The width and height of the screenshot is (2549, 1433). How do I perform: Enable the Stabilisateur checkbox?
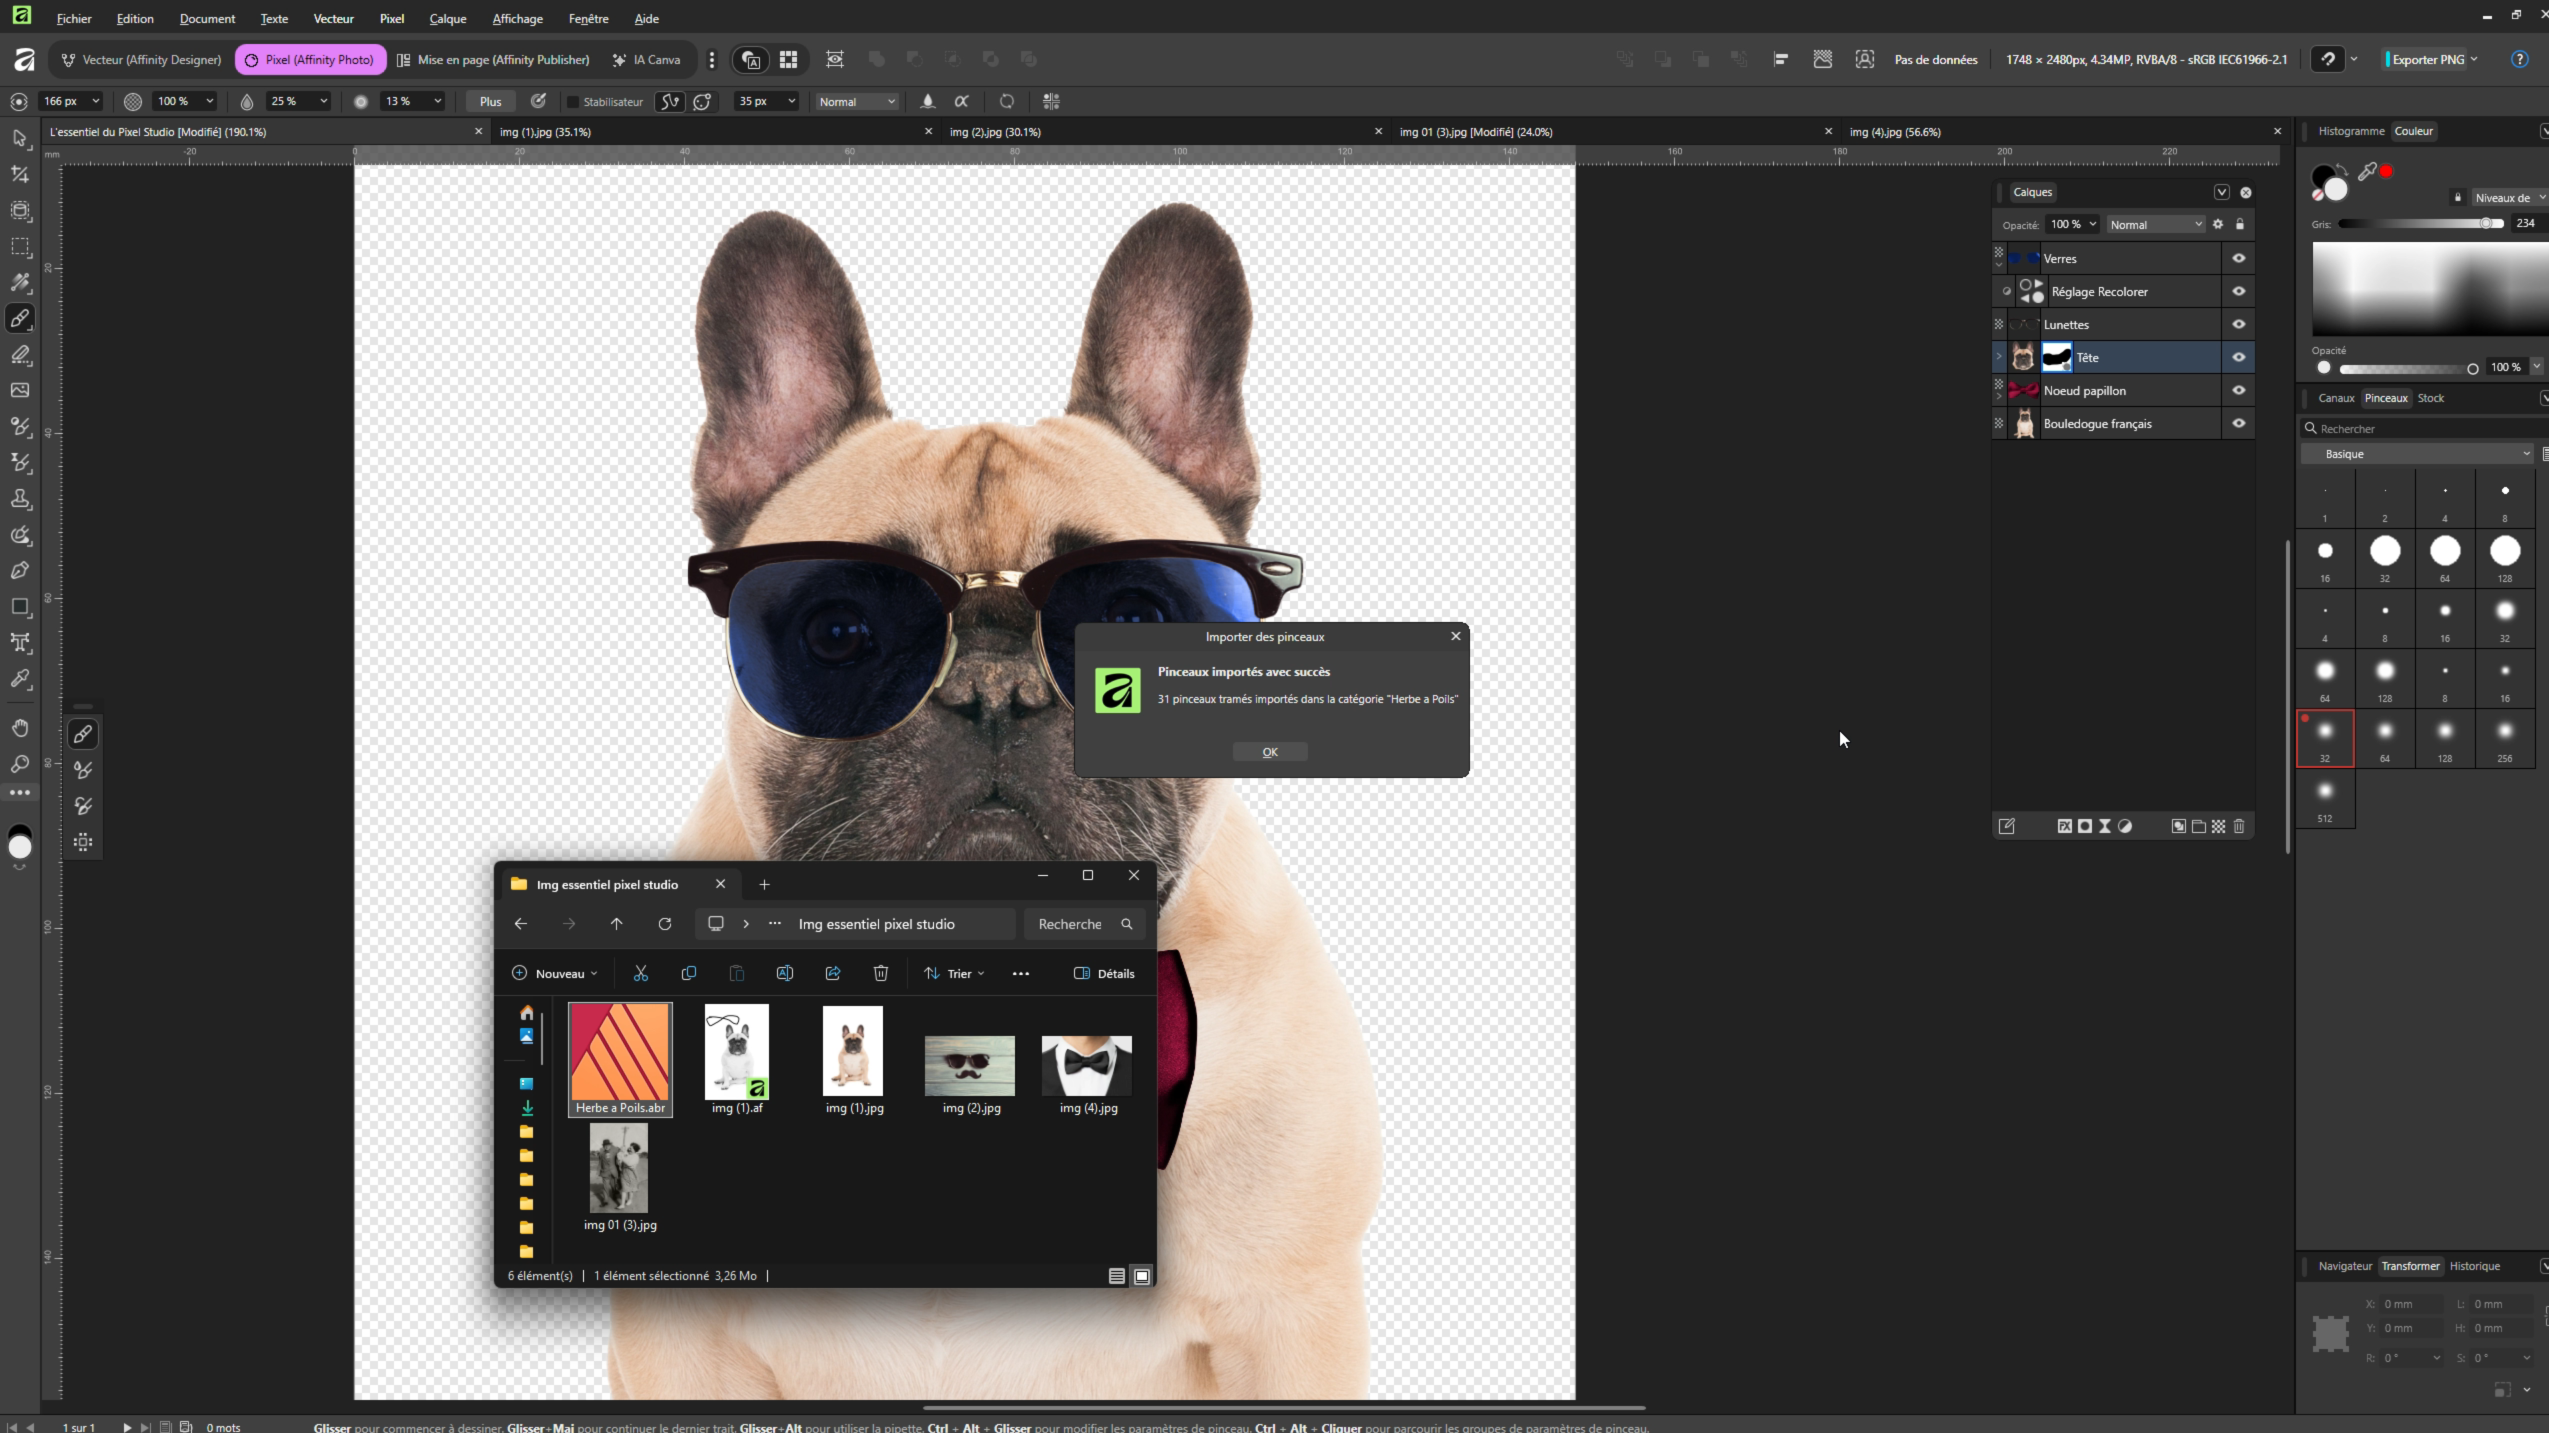click(x=573, y=102)
